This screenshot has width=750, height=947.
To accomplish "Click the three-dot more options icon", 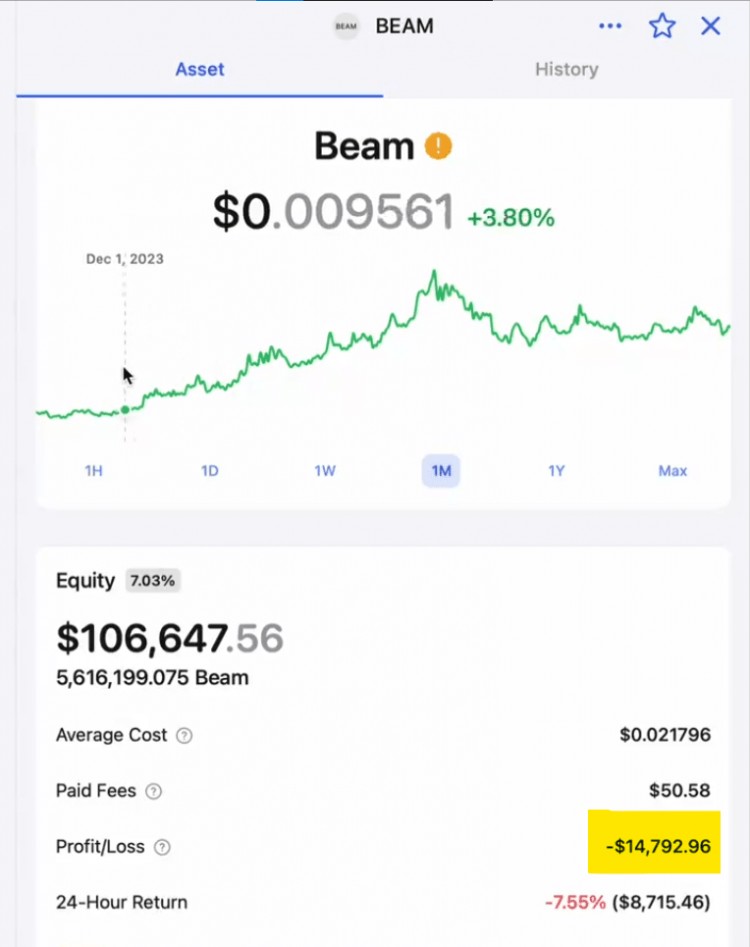I will (x=610, y=26).
